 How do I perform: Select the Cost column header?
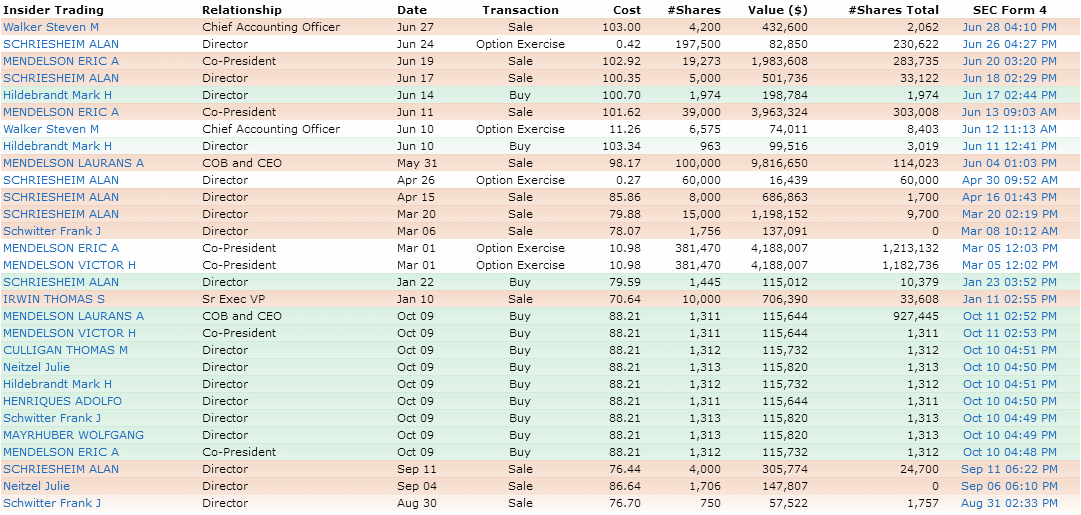[627, 10]
